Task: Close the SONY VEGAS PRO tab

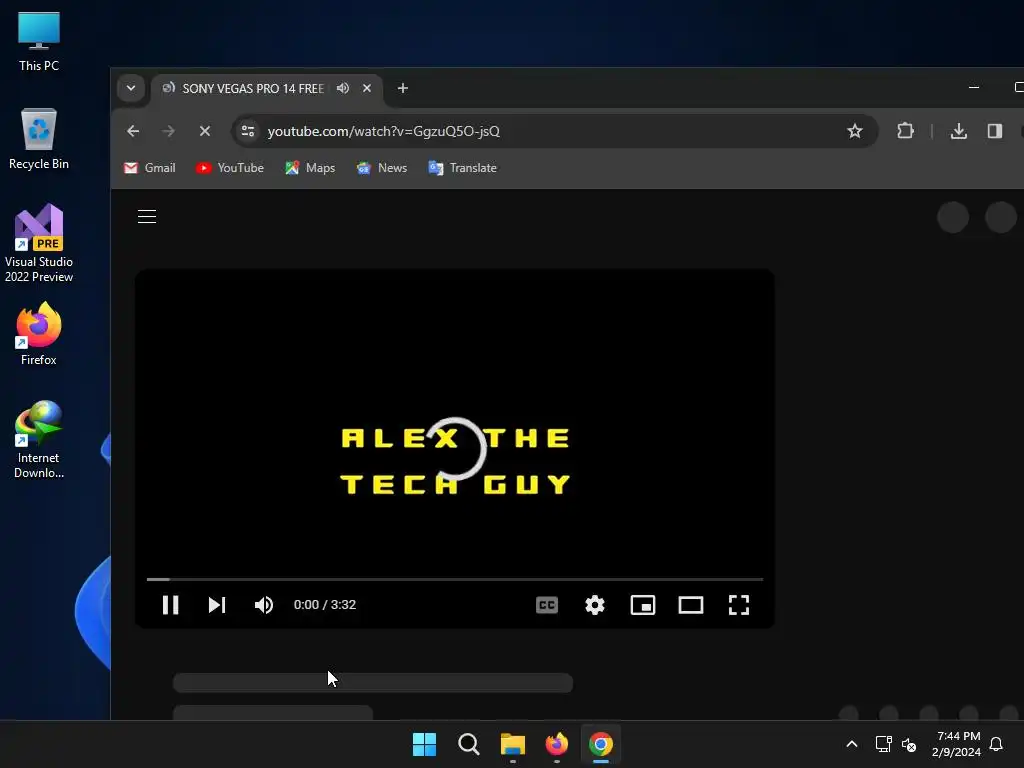Action: point(367,88)
